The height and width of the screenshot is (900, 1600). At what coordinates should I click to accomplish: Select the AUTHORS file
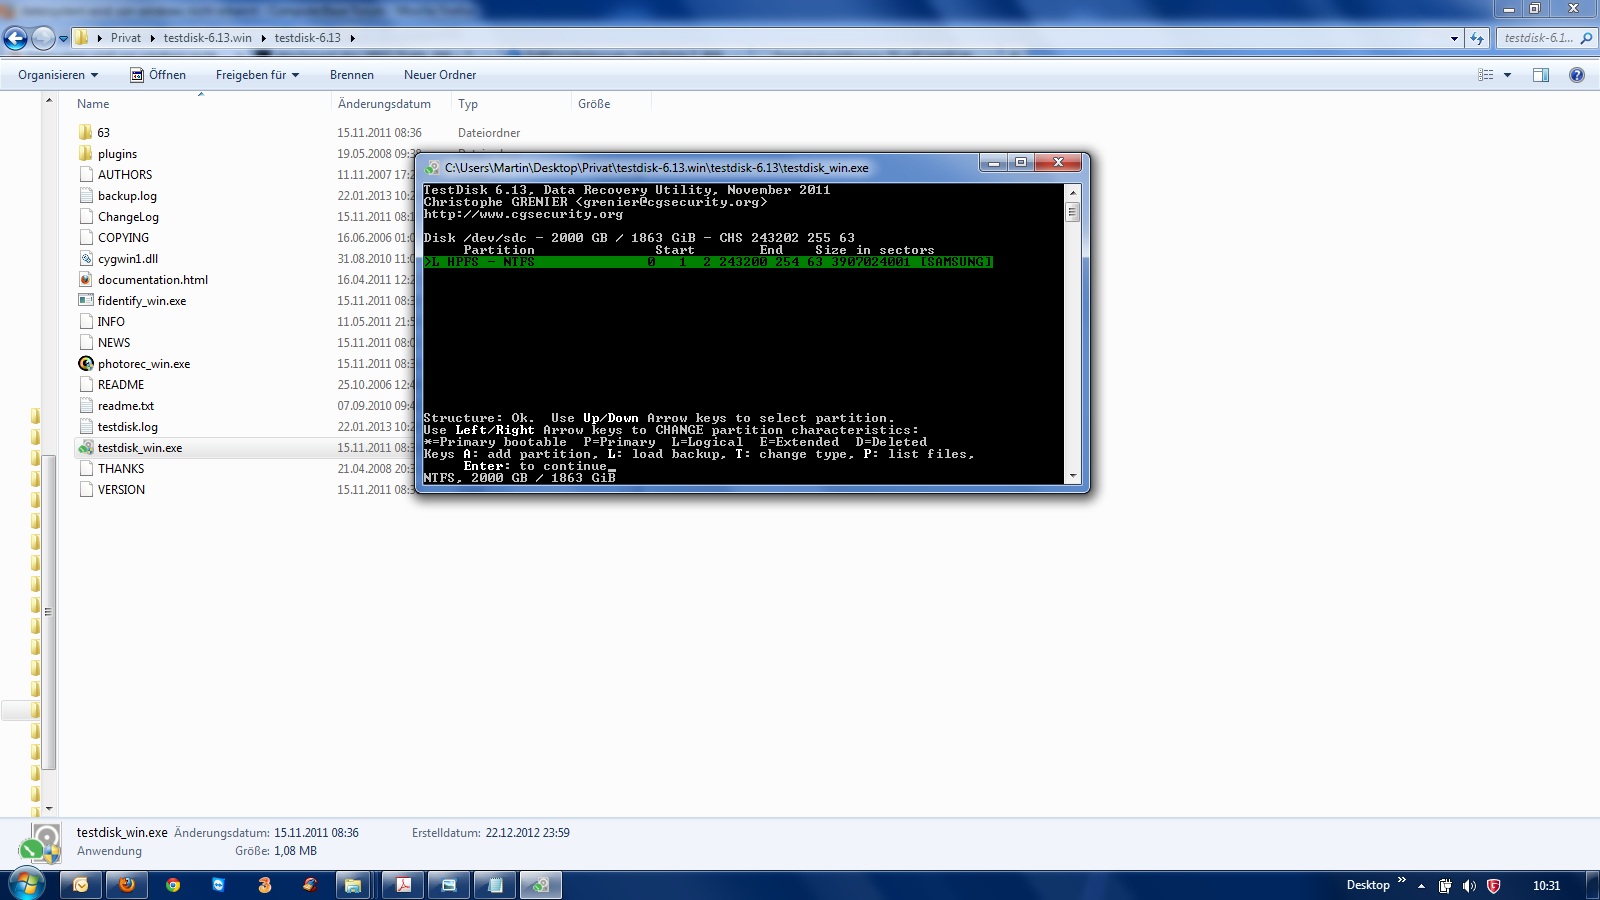click(x=125, y=175)
